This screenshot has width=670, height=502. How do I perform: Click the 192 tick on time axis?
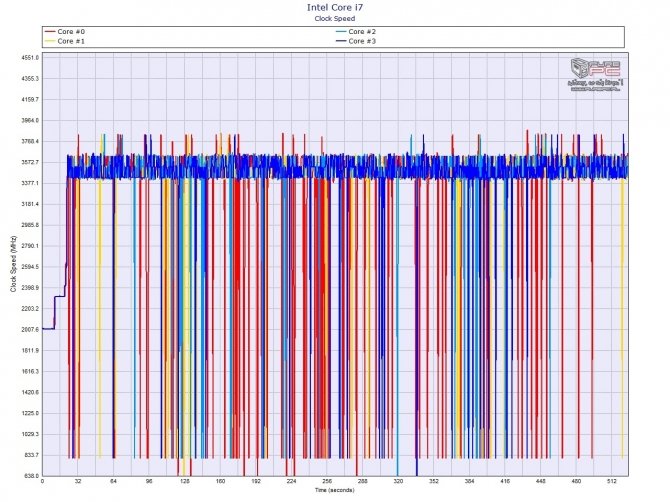pyautogui.click(x=256, y=481)
